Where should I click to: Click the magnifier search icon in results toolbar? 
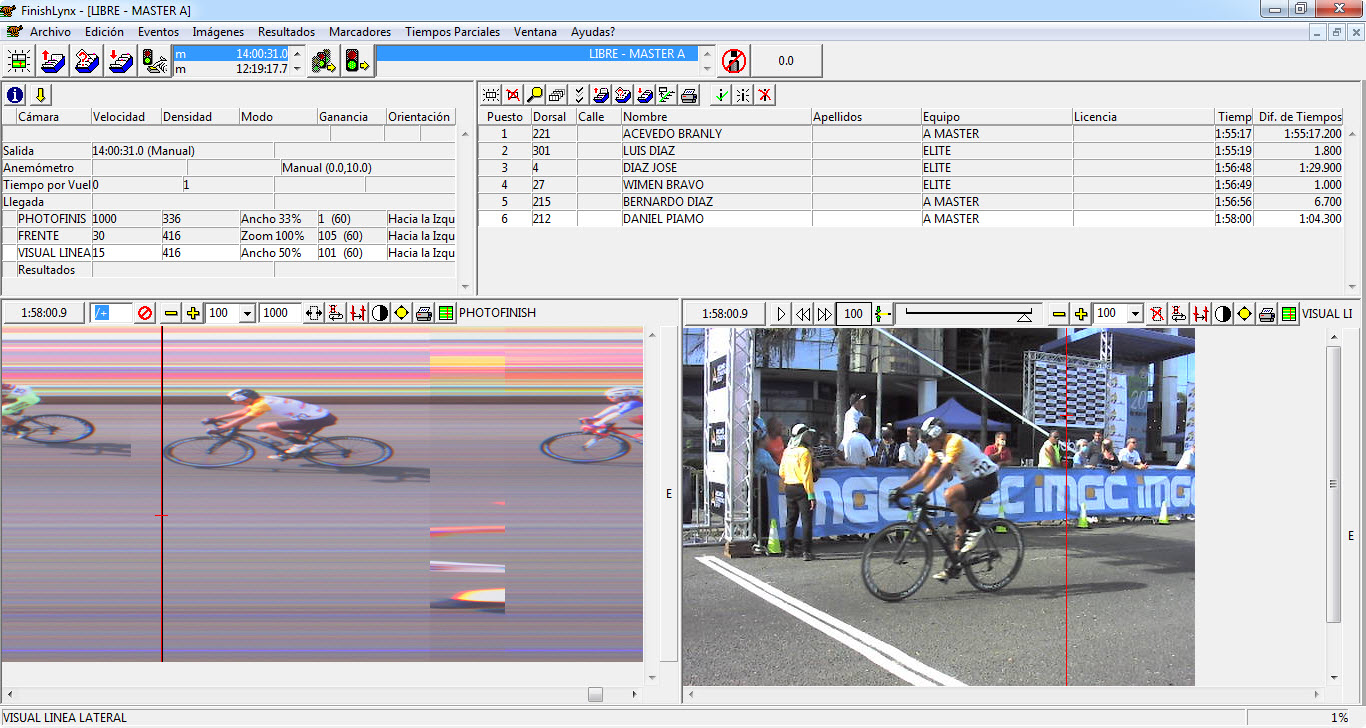[x=535, y=95]
